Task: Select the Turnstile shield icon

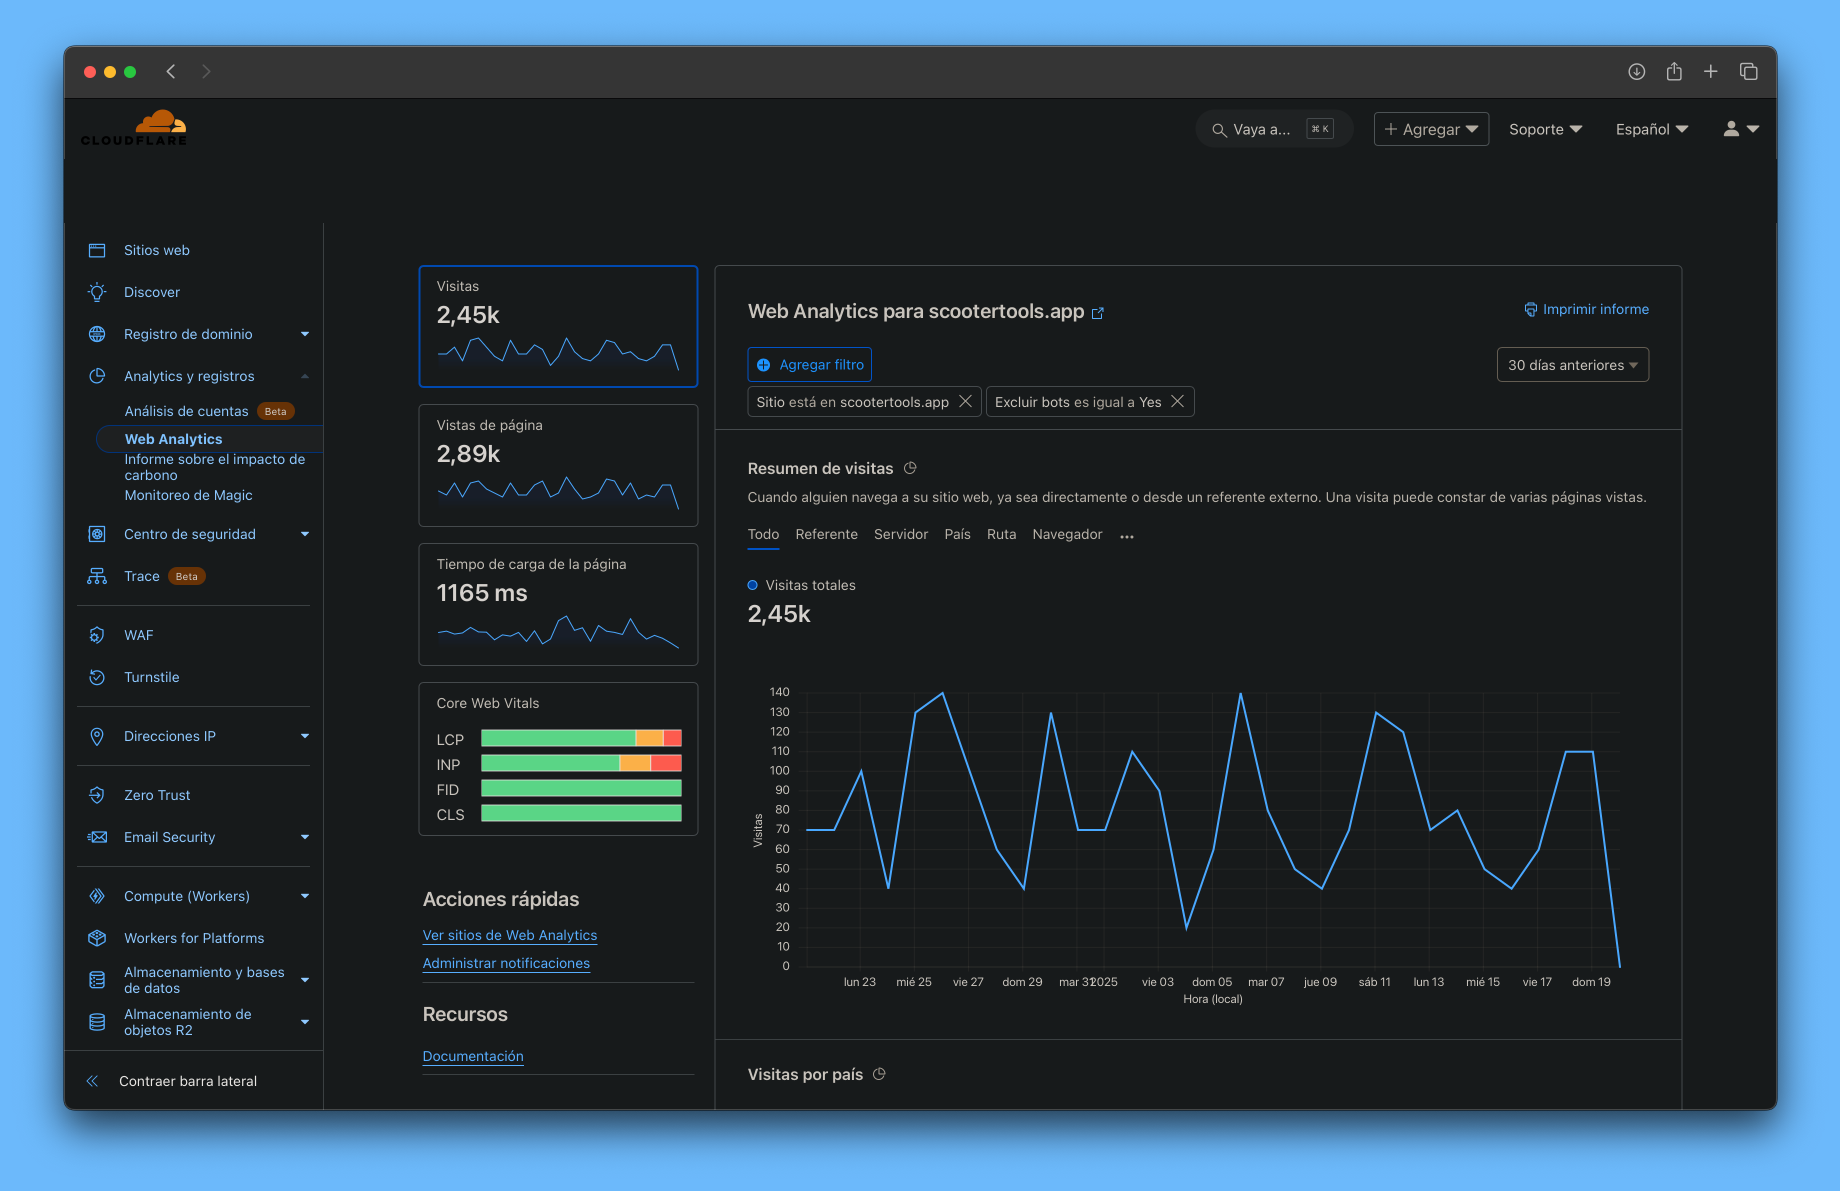Action: coord(97,677)
